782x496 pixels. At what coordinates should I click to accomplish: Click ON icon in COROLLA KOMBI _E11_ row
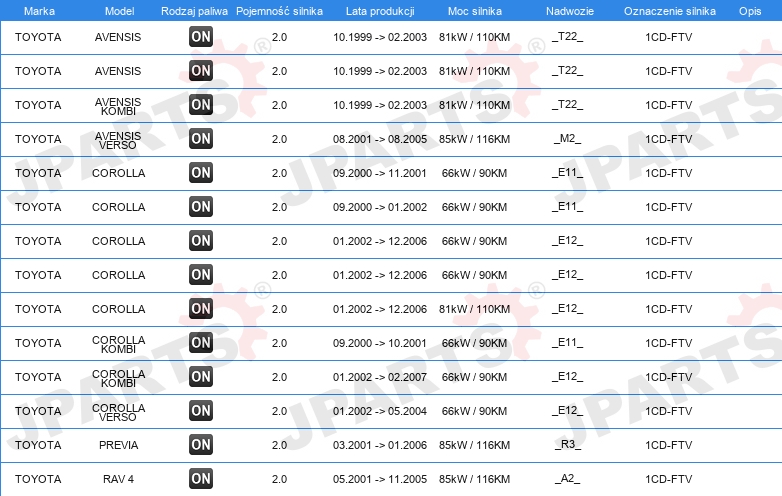click(x=201, y=342)
